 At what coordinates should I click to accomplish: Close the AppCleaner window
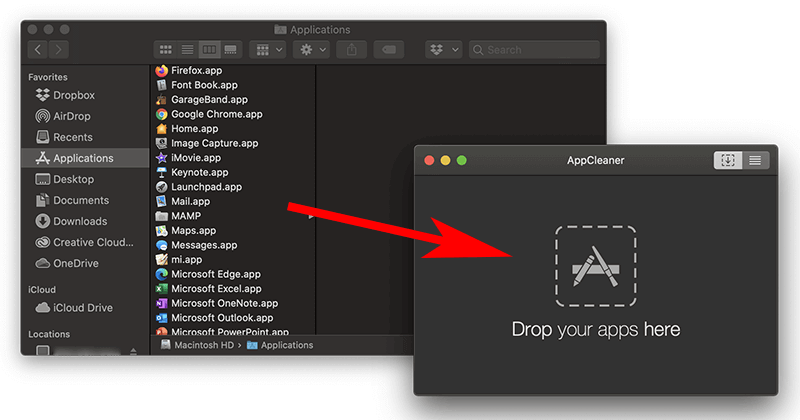429,160
